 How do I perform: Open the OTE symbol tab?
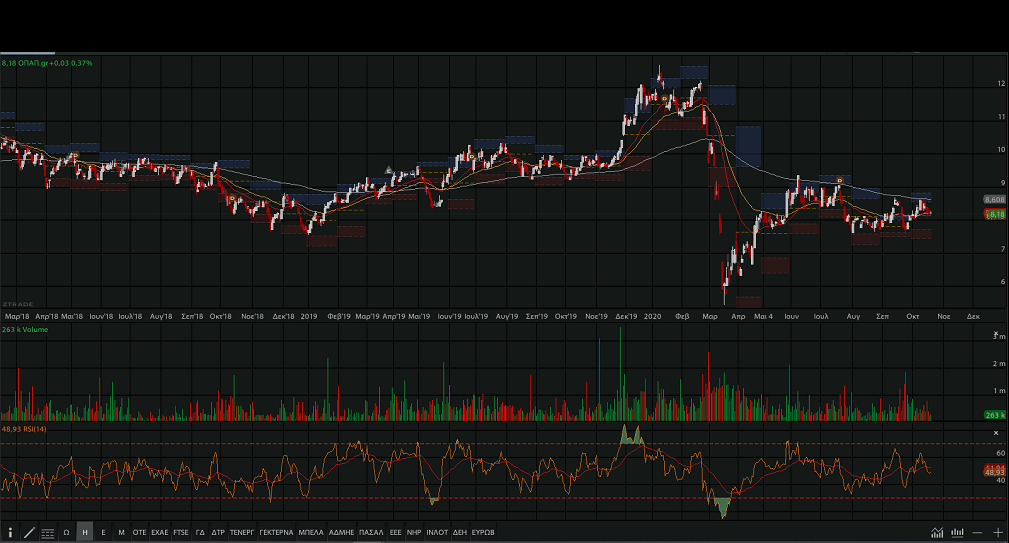pyautogui.click(x=140, y=532)
